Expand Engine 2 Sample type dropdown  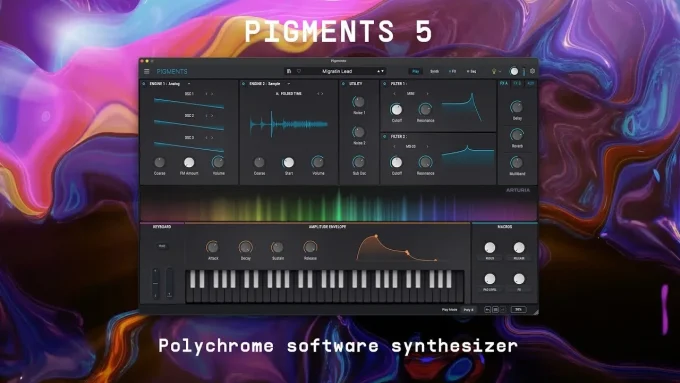289,84
